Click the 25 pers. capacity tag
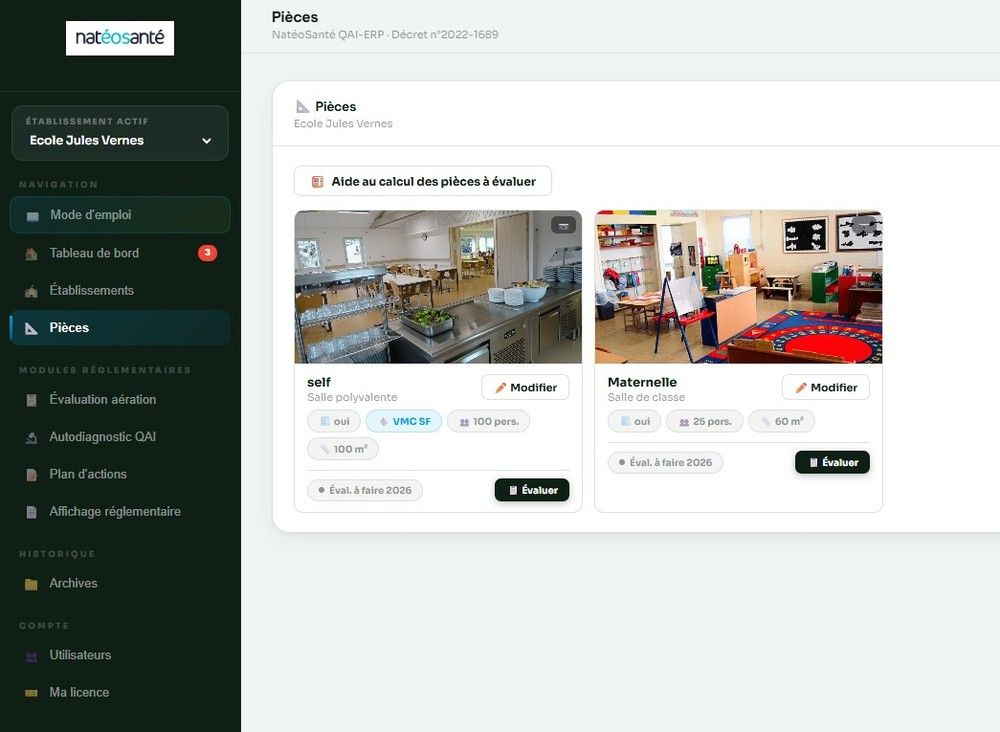This screenshot has height=732, width=1000. pos(705,421)
